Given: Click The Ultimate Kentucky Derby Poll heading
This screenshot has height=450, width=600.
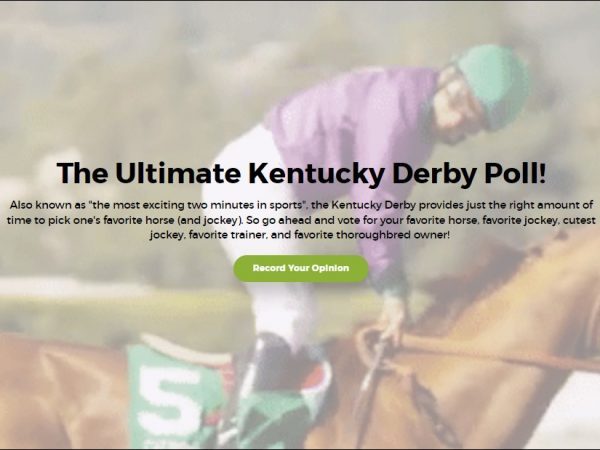Looking at the screenshot, I should [x=301, y=173].
